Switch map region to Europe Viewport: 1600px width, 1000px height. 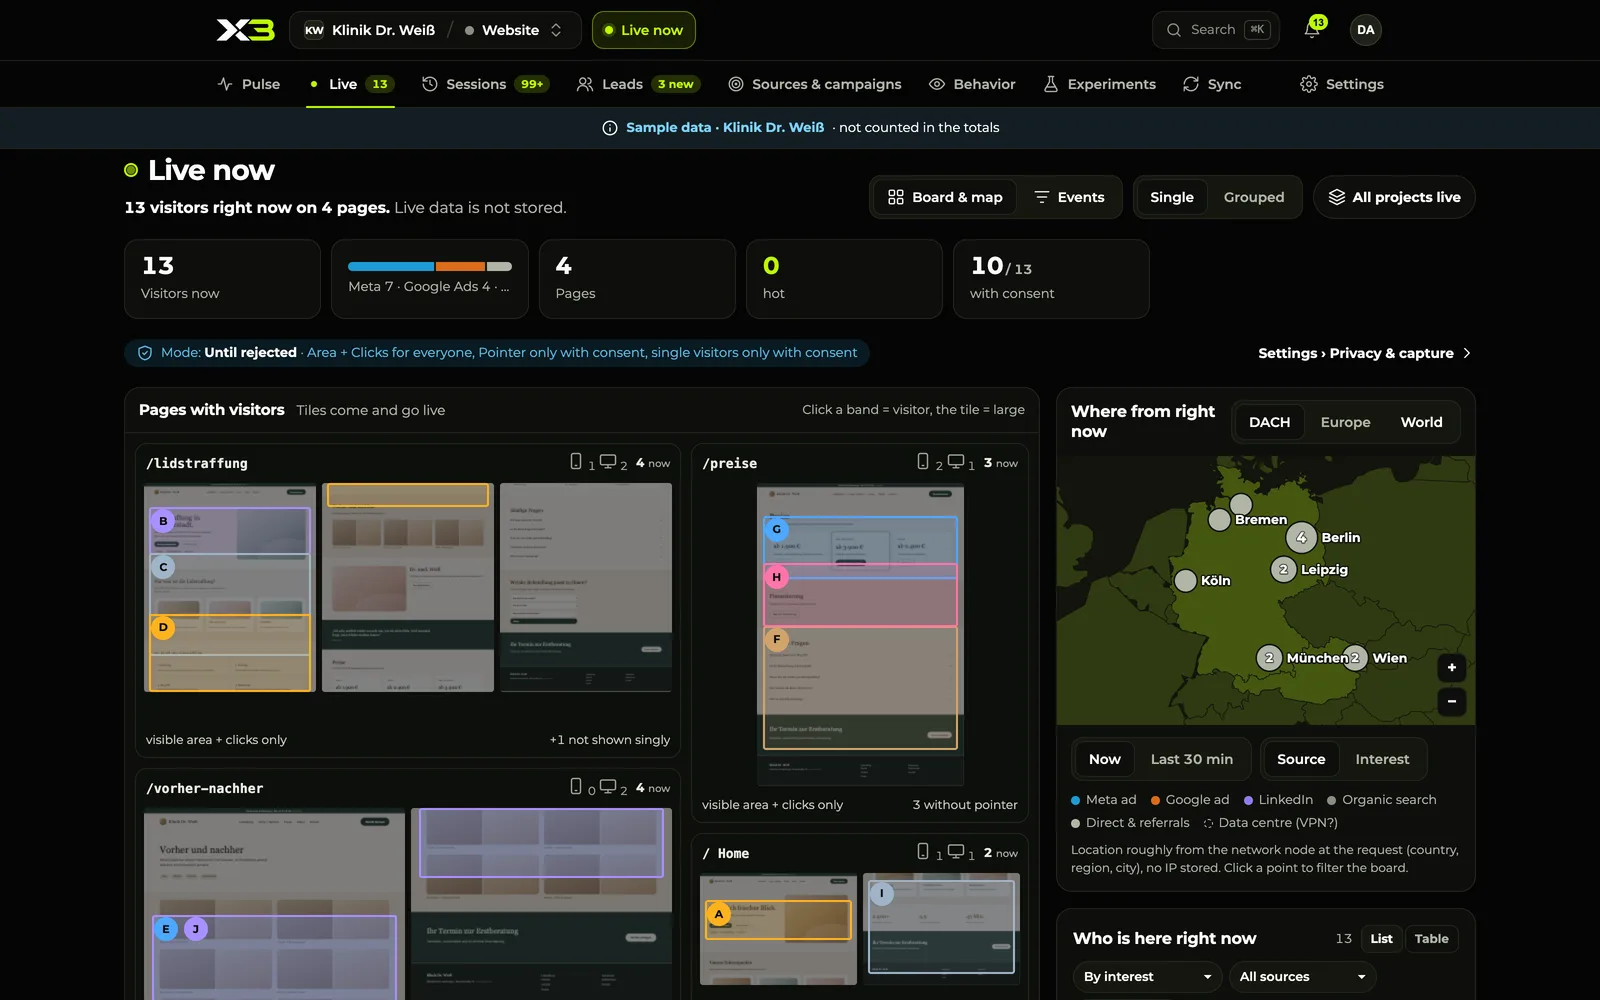coord(1345,422)
